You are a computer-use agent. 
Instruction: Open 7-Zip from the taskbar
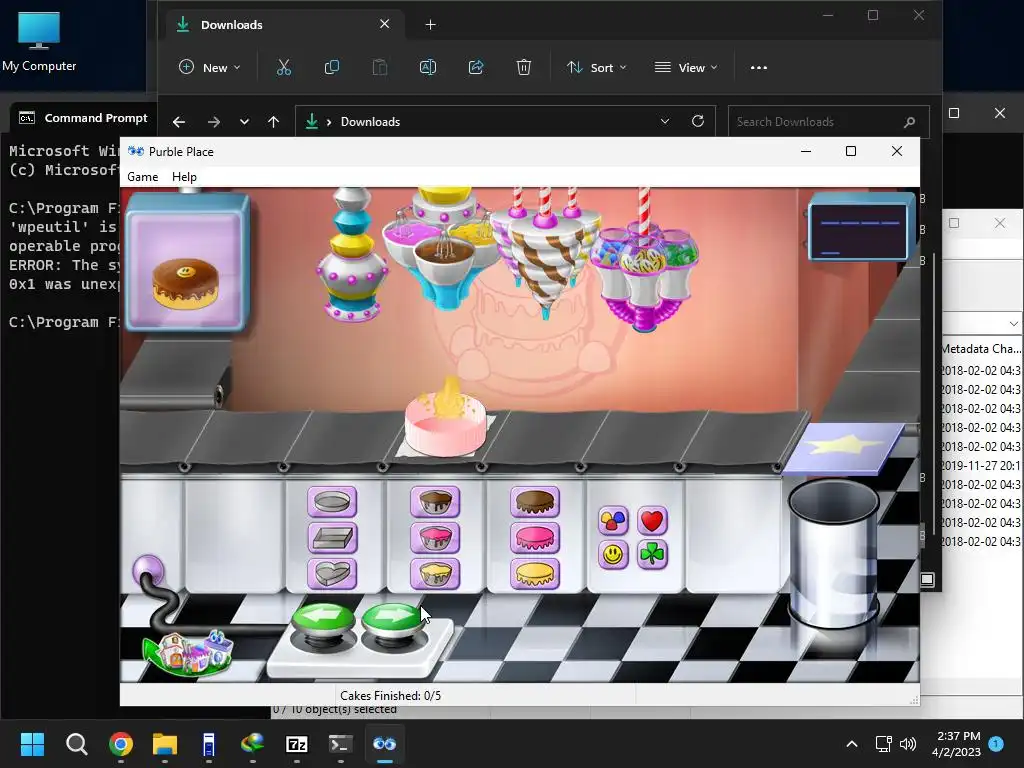pos(296,744)
